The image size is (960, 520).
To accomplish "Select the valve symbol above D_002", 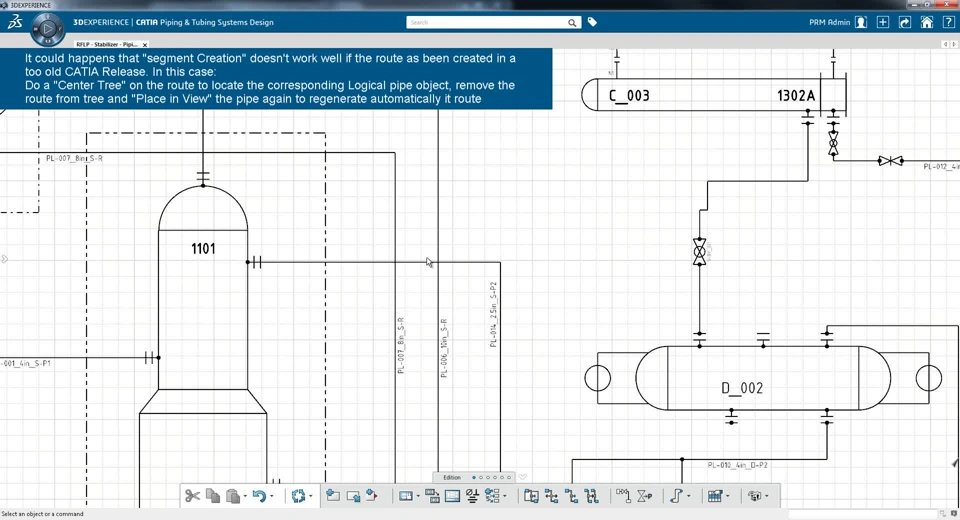I will point(699,252).
